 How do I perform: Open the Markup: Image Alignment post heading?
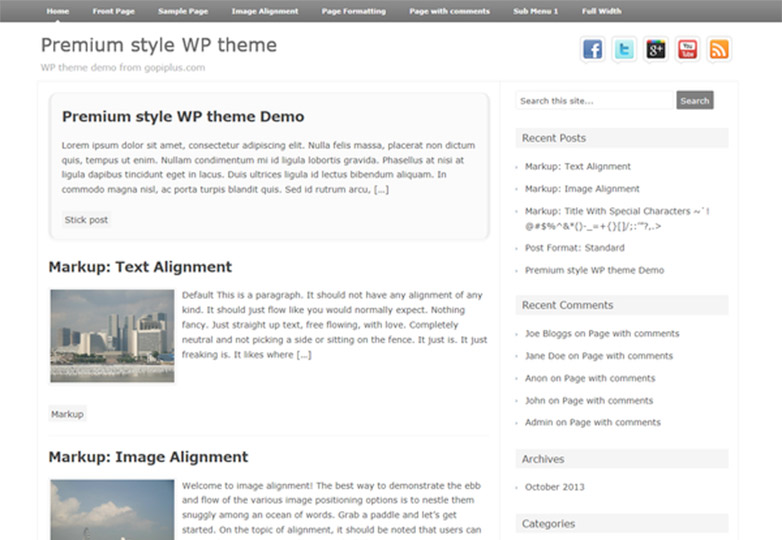(x=148, y=457)
